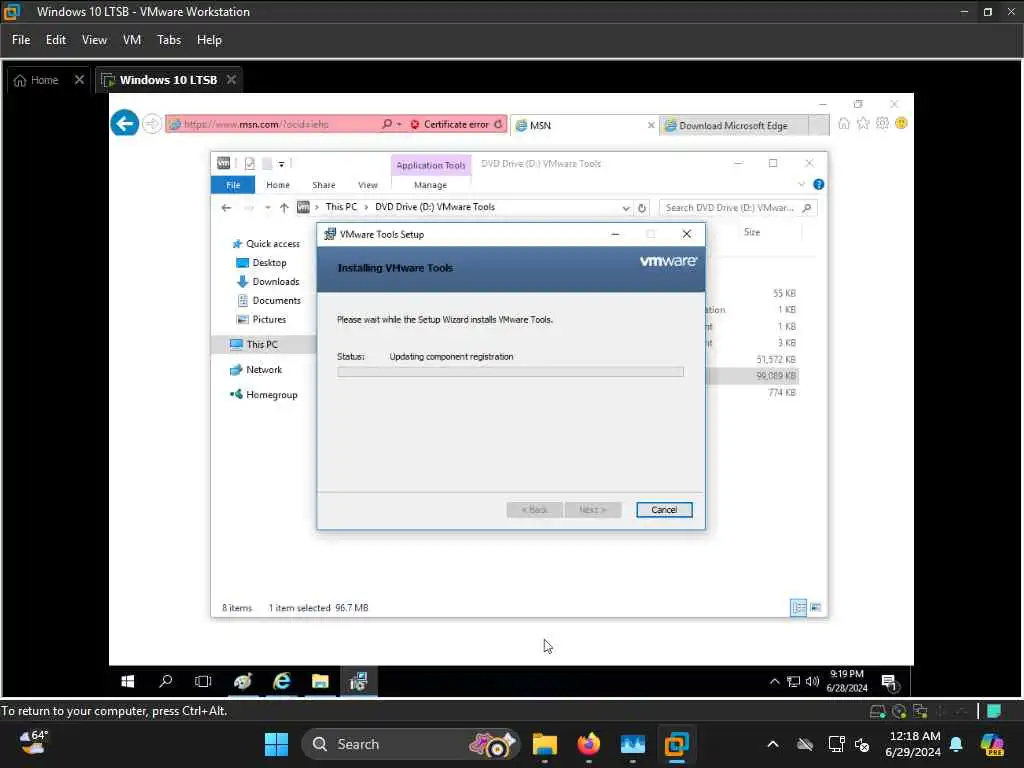1024x768 pixels.
Task: Open the guest Action Center notification icon
Action: tap(890, 682)
